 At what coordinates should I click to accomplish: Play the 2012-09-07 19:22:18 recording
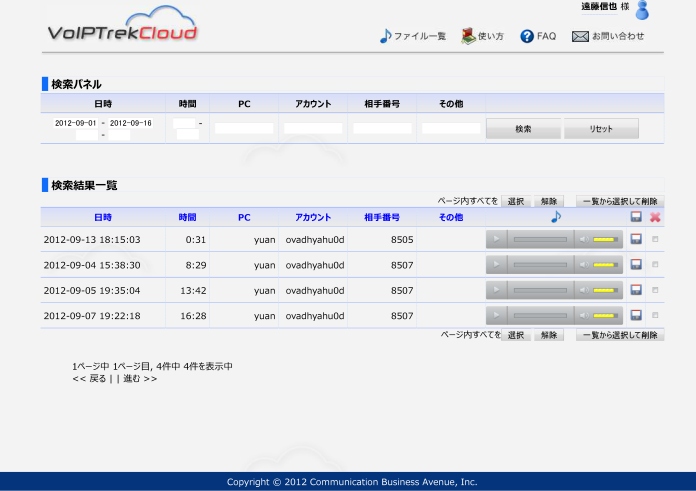click(497, 316)
